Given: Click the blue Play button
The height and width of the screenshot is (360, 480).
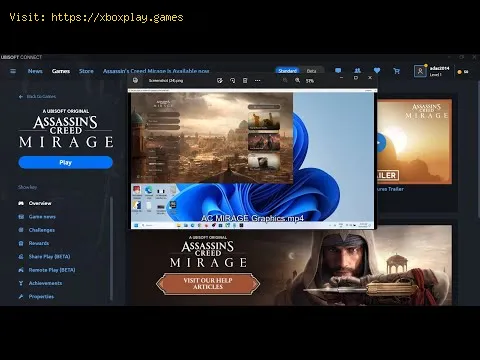Looking at the screenshot, I should point(66,162).
